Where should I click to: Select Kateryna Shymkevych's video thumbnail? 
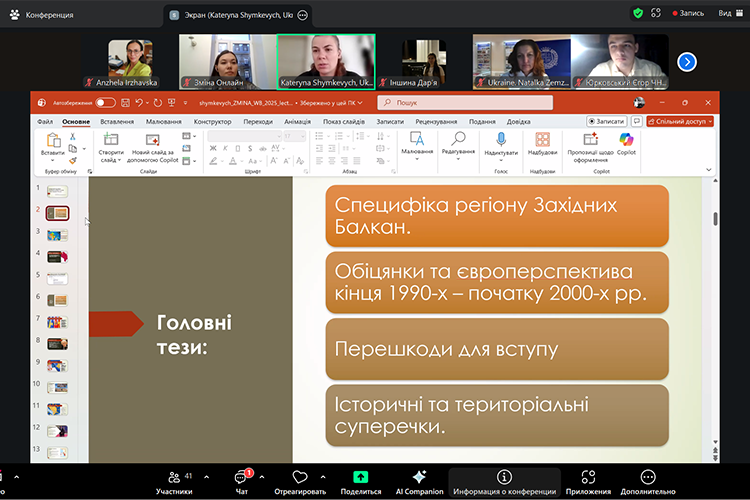[x=326, y=61]
